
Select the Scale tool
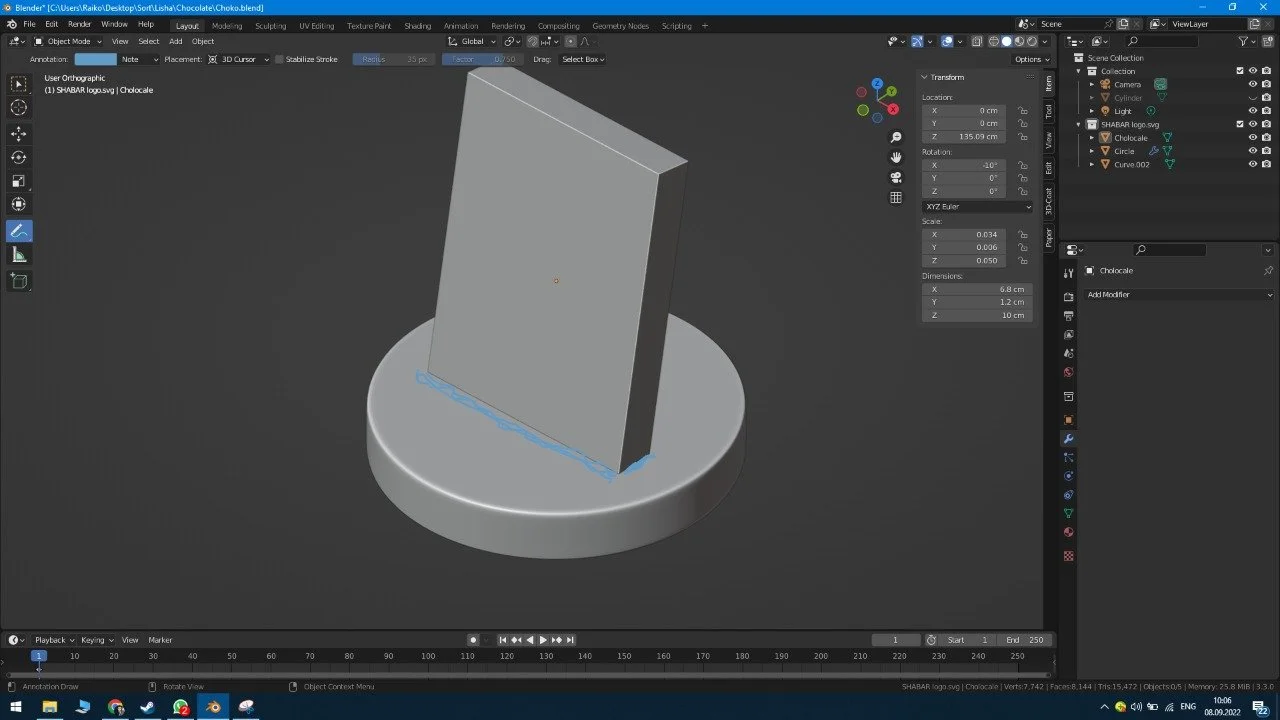point(19,181)
